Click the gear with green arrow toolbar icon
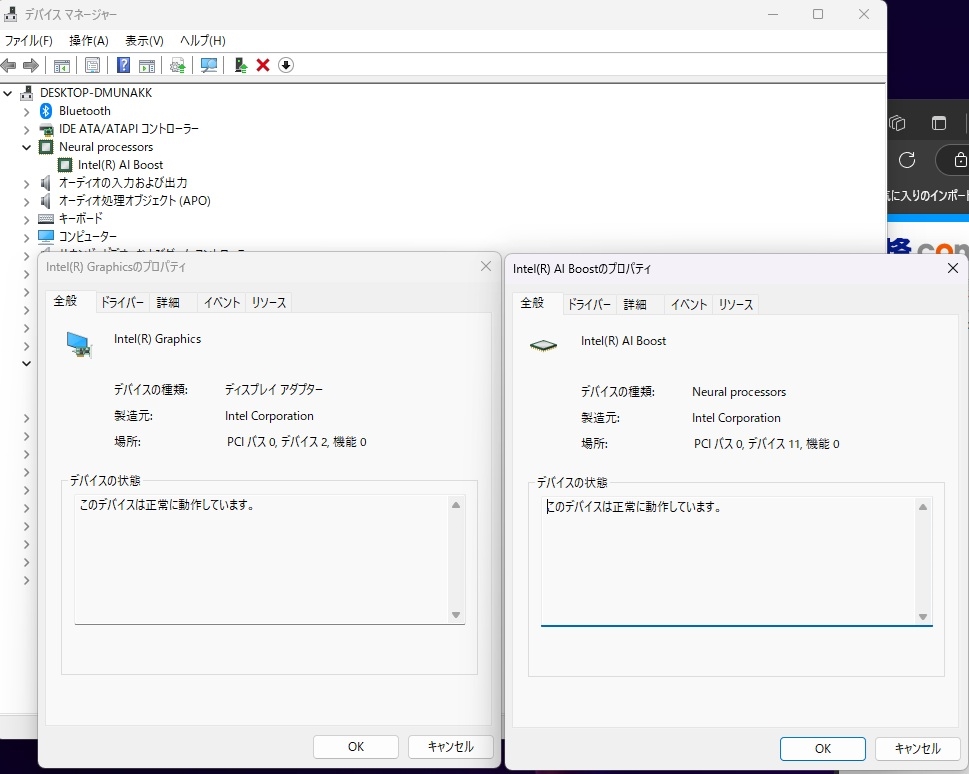This screenshot has width=969, height=774. (x=178, y=66)
